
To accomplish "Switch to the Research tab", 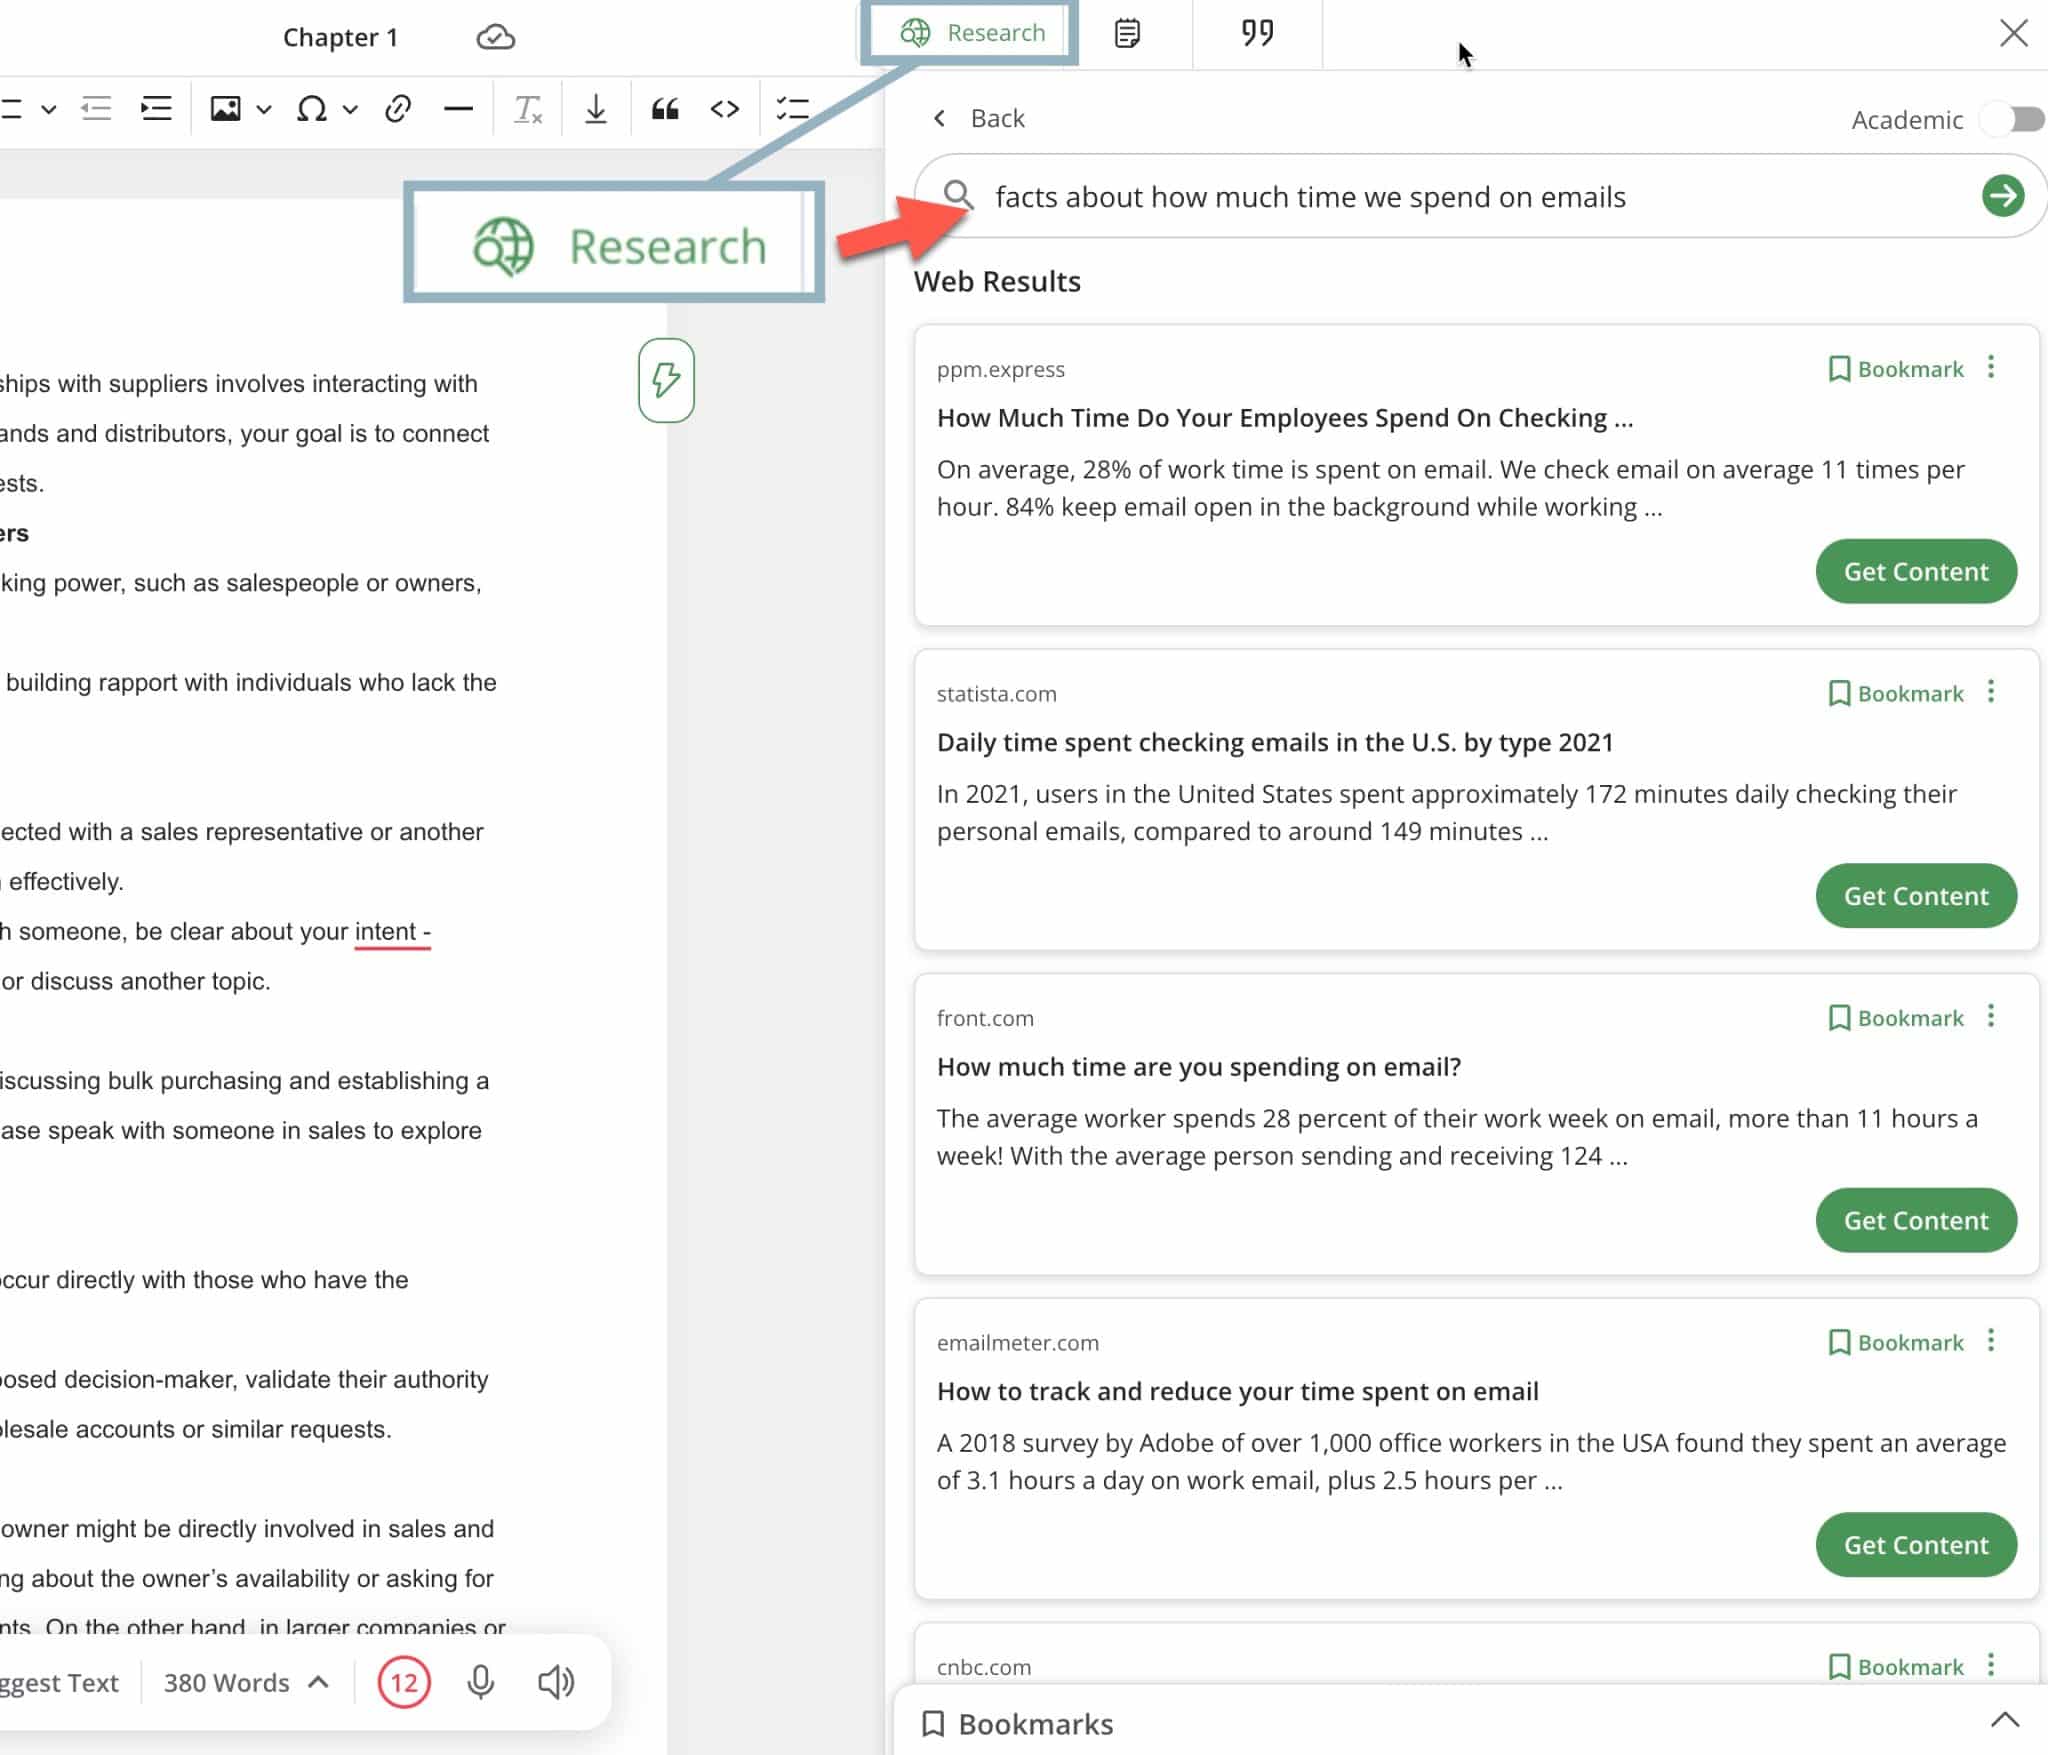I will (970, 32).
